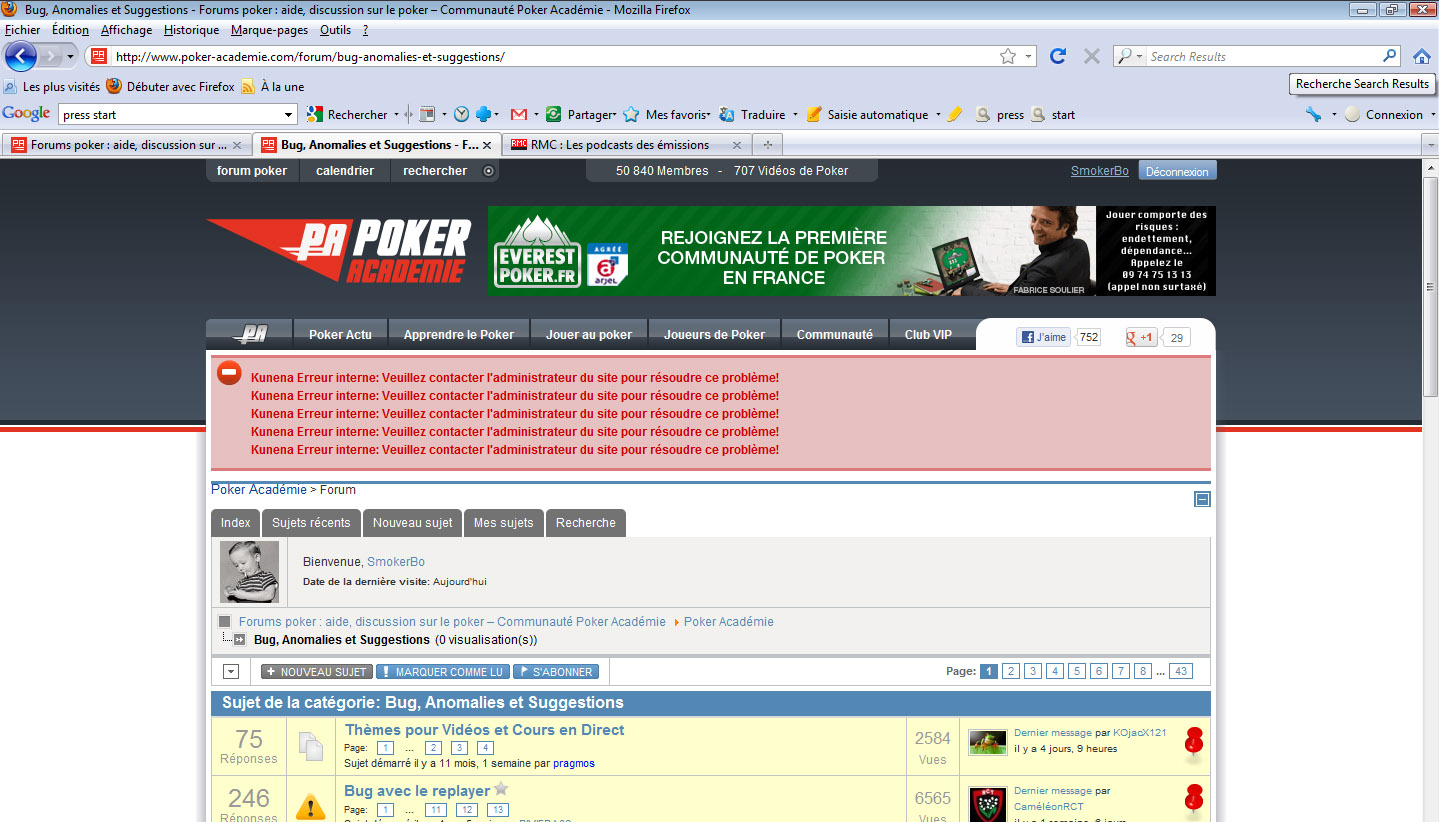Click the highlighter pencil icon in Google toolbar
1439x822 pixels.
[954, 114]
